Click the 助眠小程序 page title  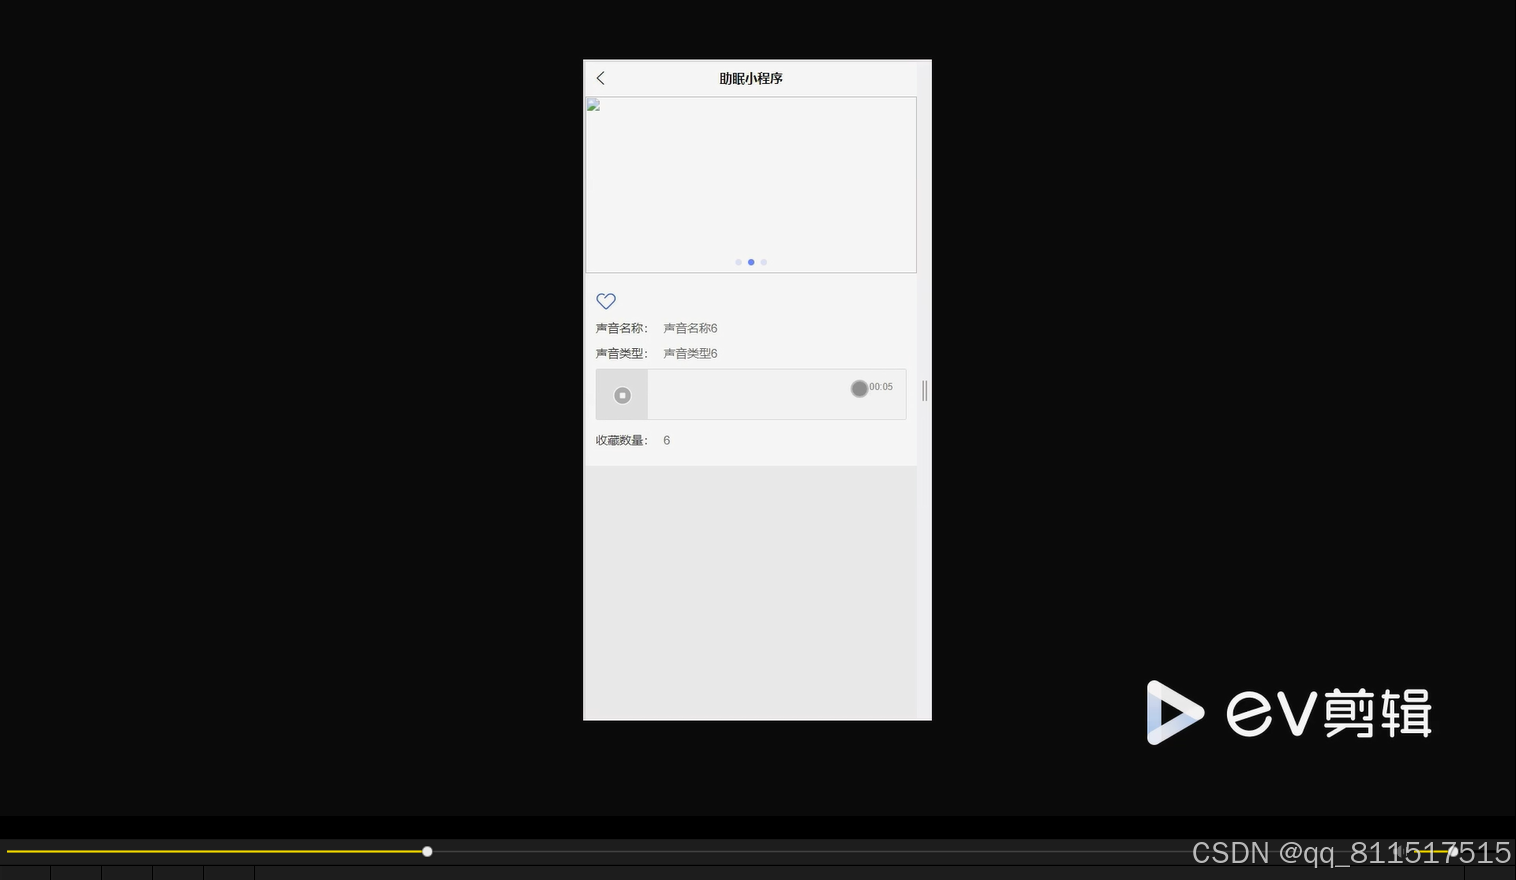(x=751, y=78)
